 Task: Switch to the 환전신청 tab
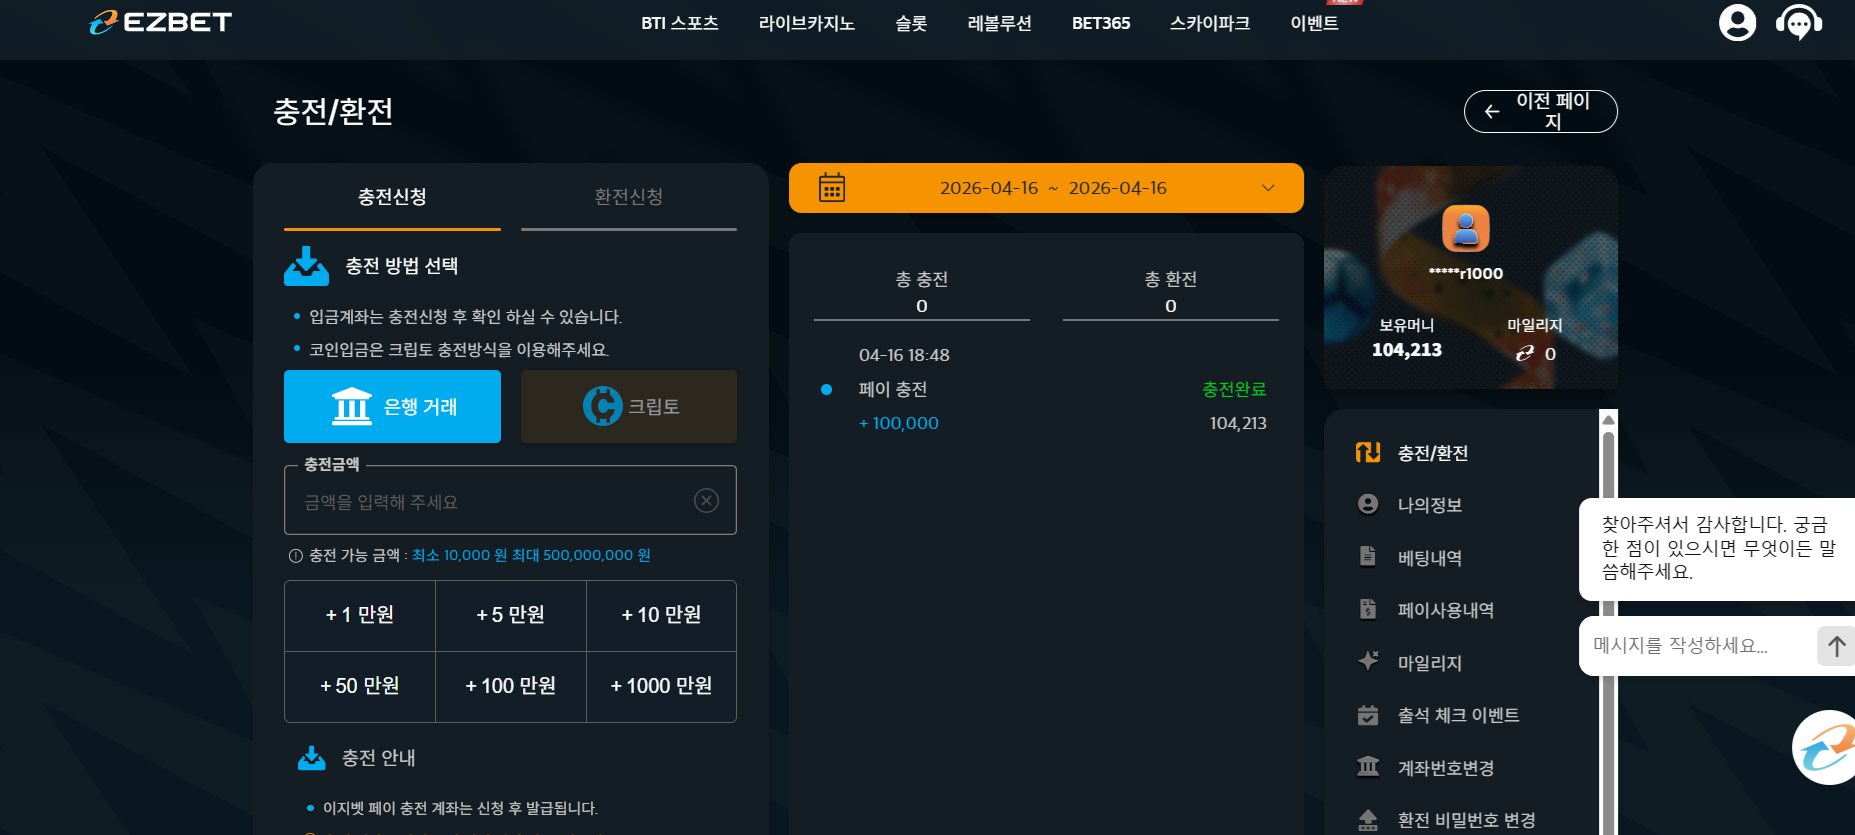pos(629,197)
